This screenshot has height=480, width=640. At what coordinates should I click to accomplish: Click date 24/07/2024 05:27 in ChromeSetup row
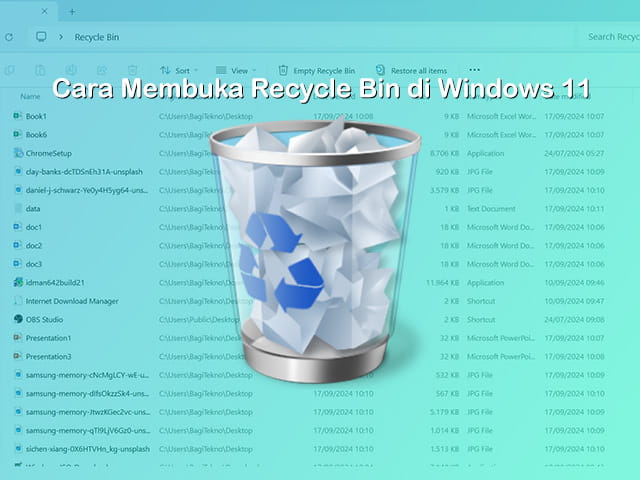(574, 153)
